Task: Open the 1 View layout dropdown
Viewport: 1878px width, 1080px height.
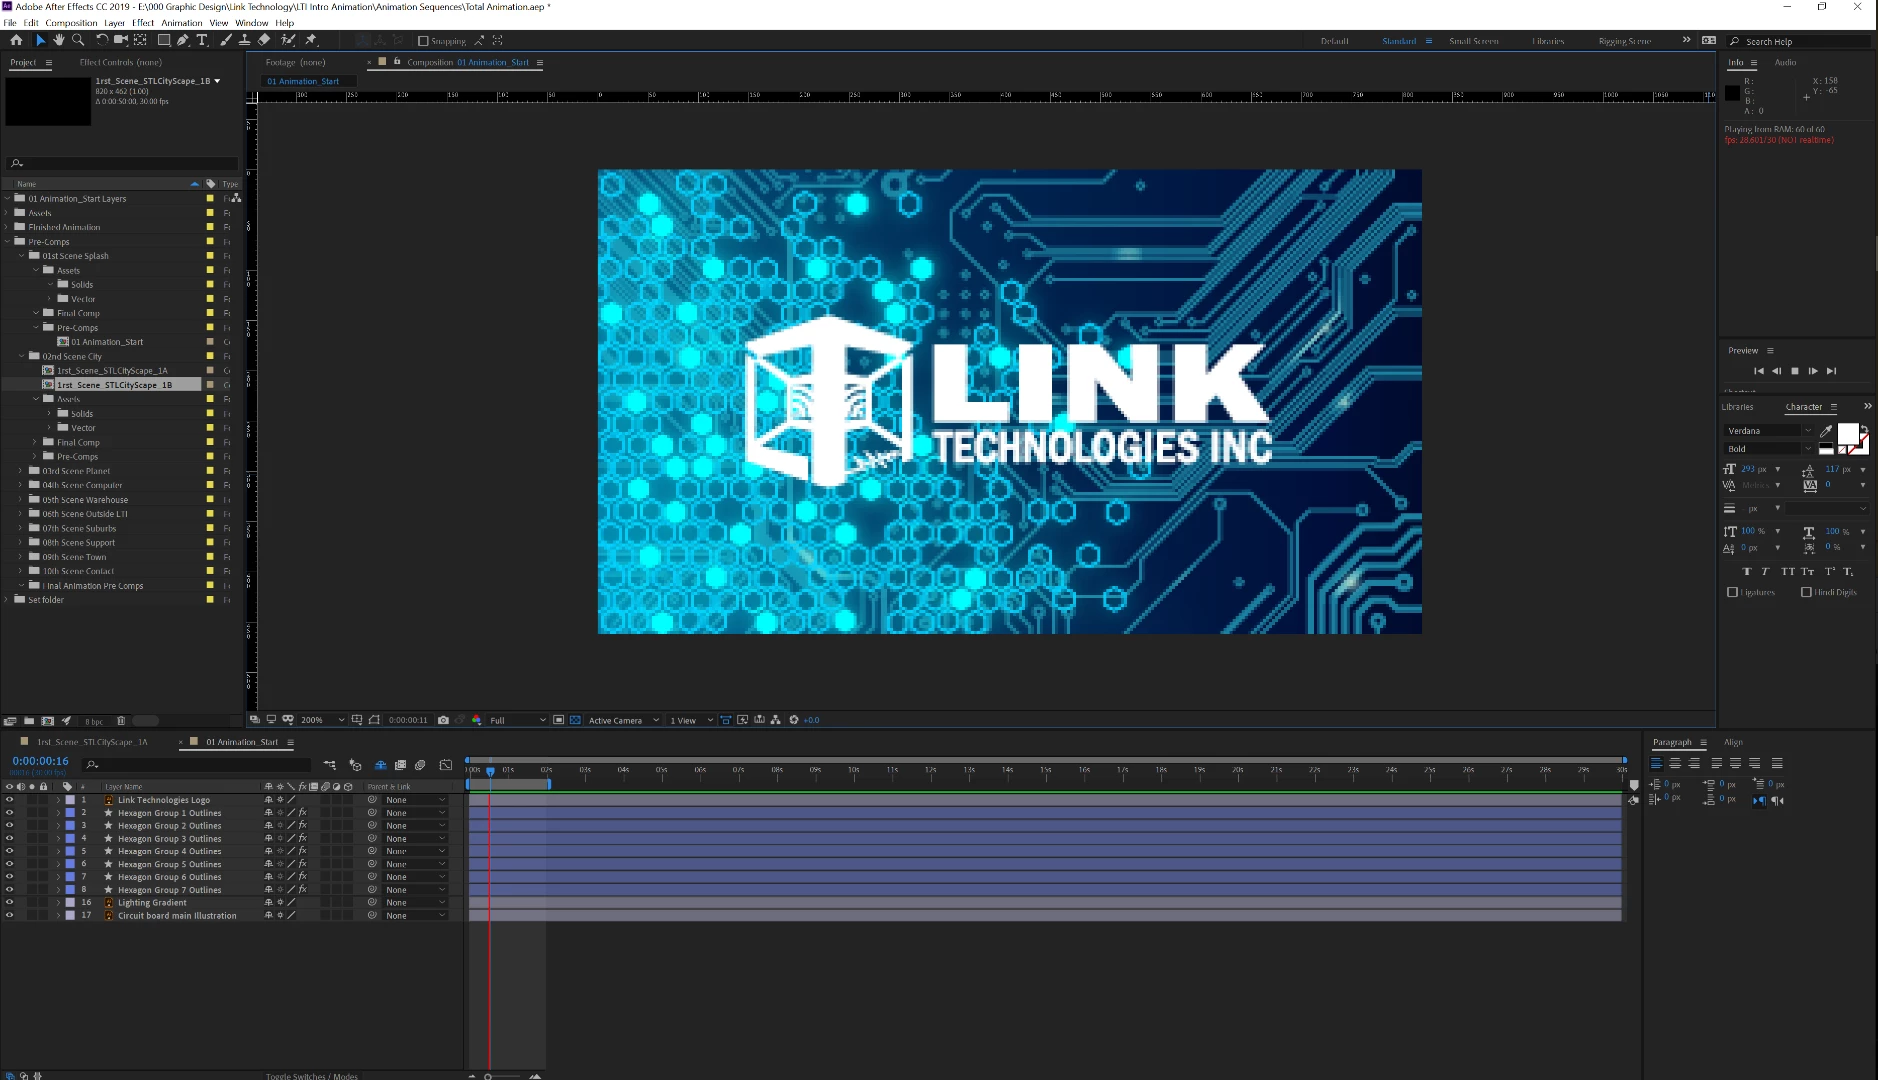Action: pyautogui.click(x=691, y=720)
